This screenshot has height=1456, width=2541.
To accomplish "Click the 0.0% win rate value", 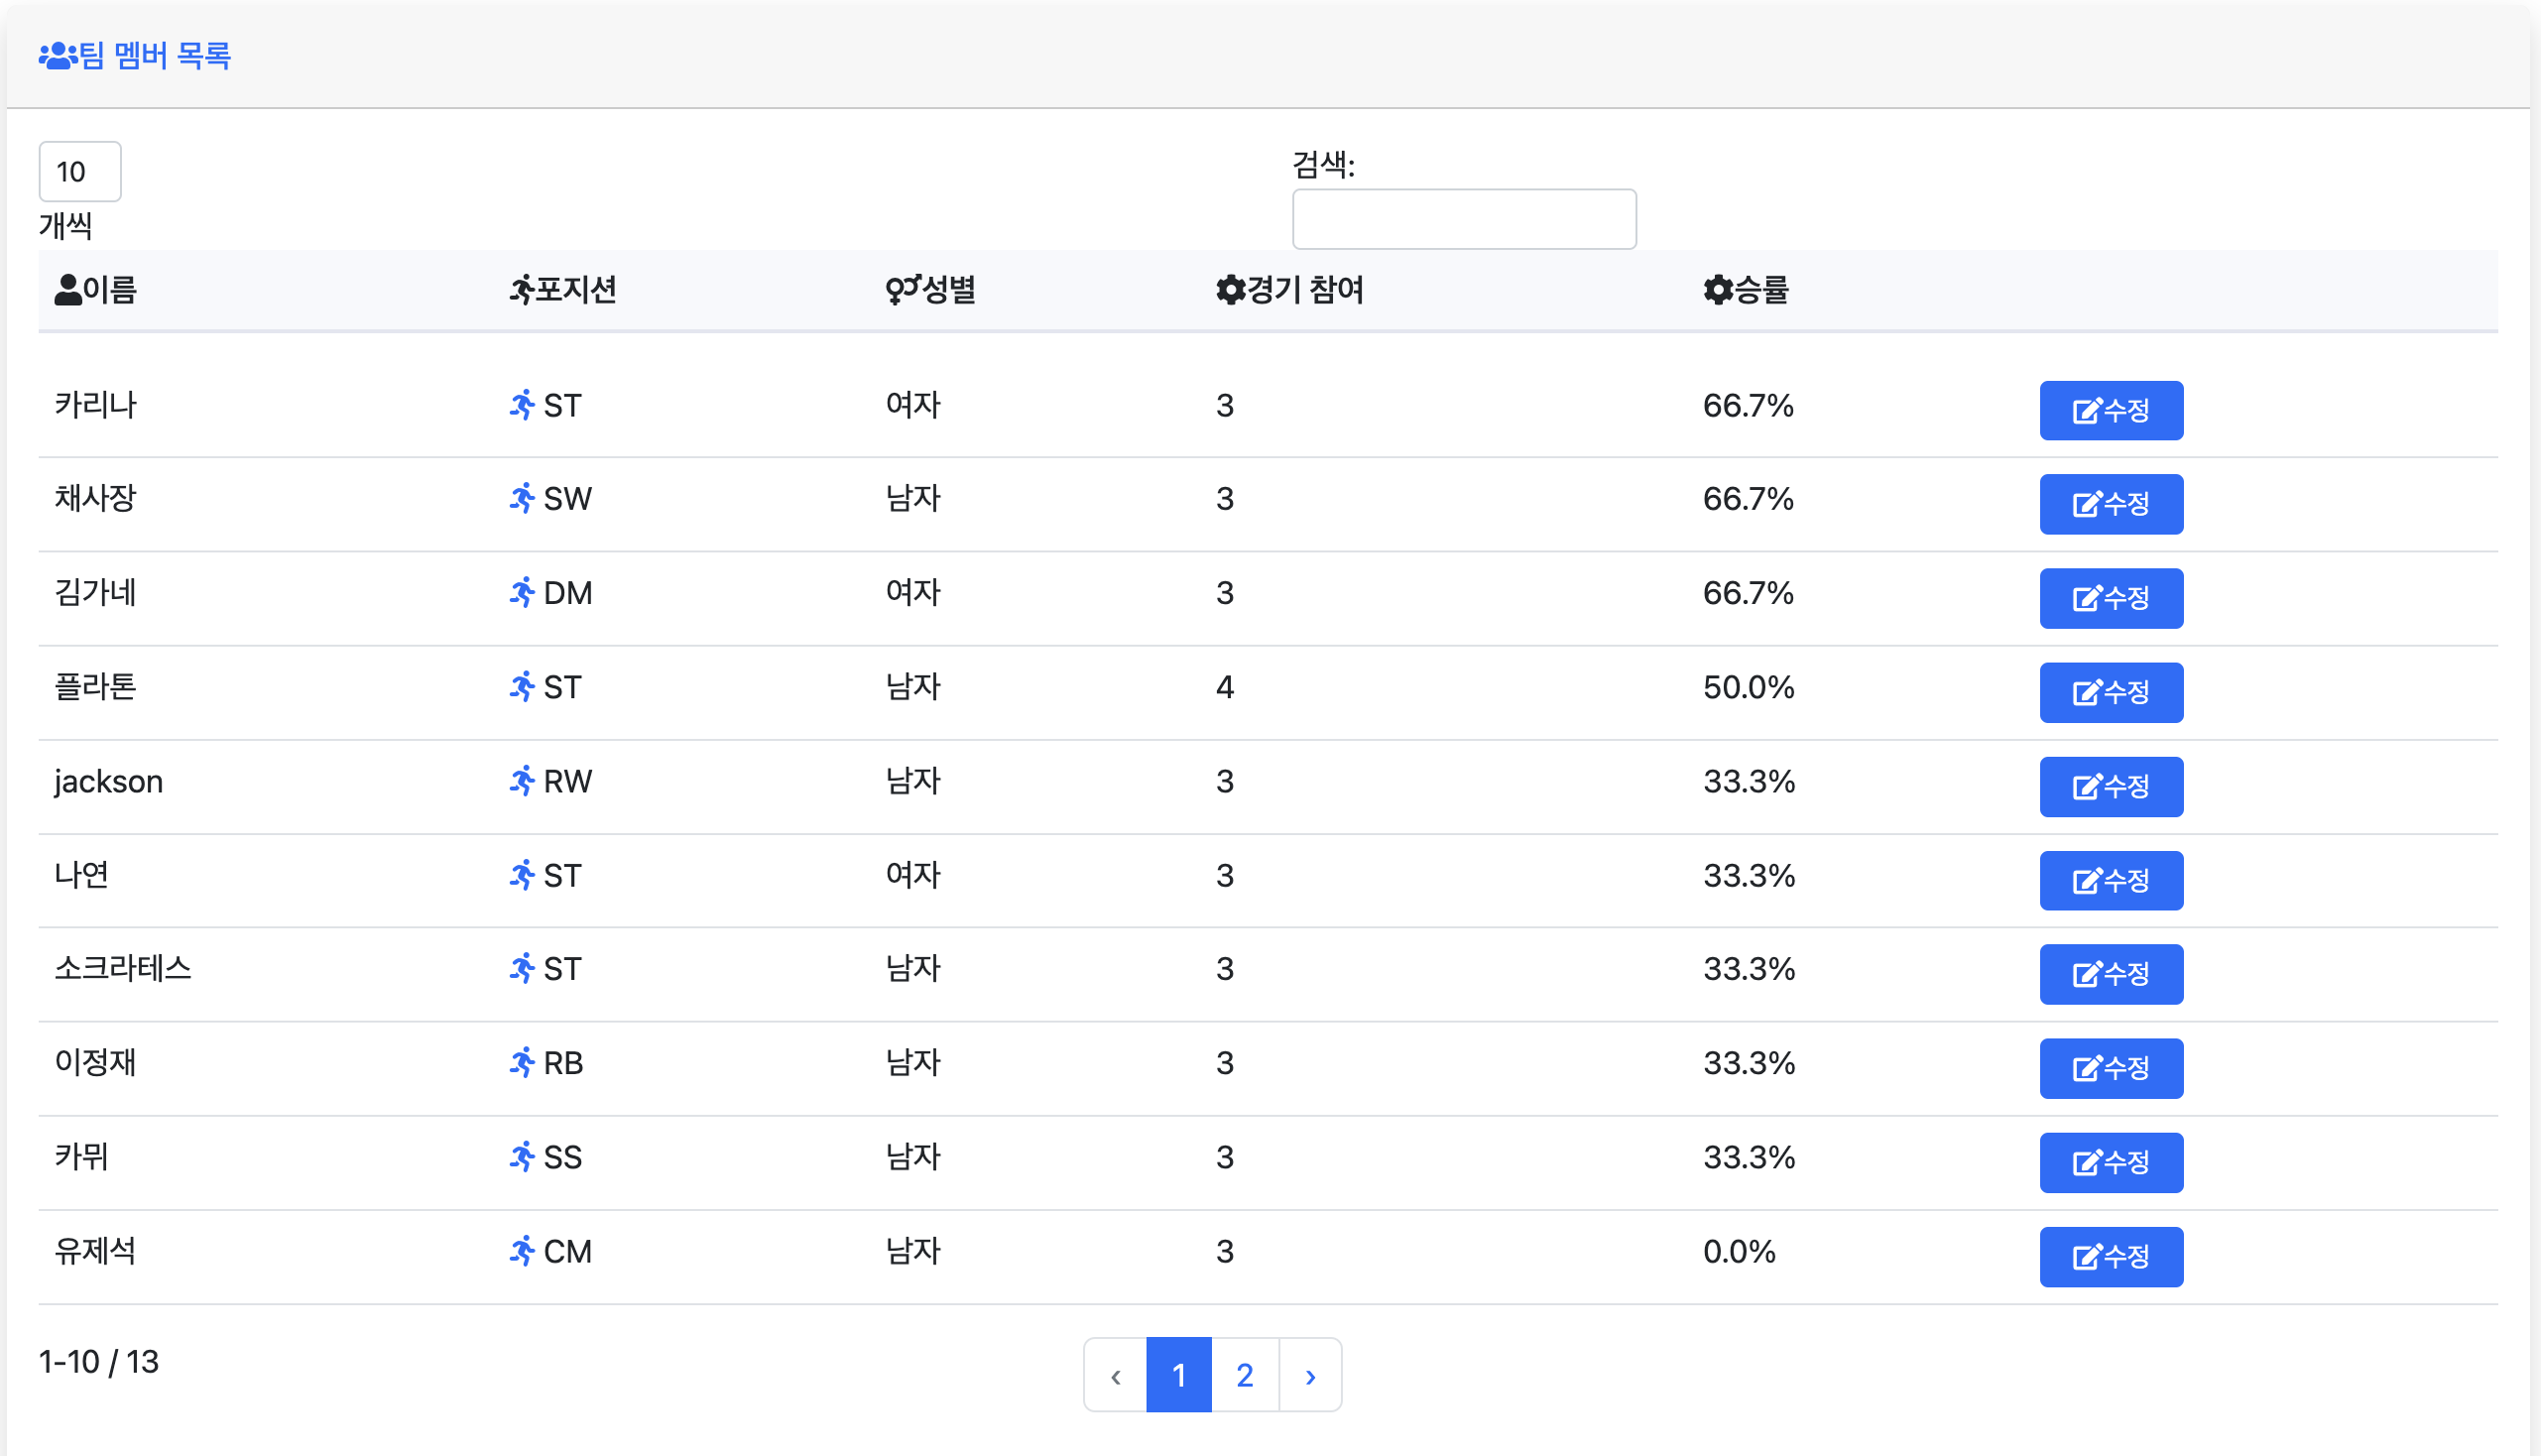I will (x=1739, y=1251).
